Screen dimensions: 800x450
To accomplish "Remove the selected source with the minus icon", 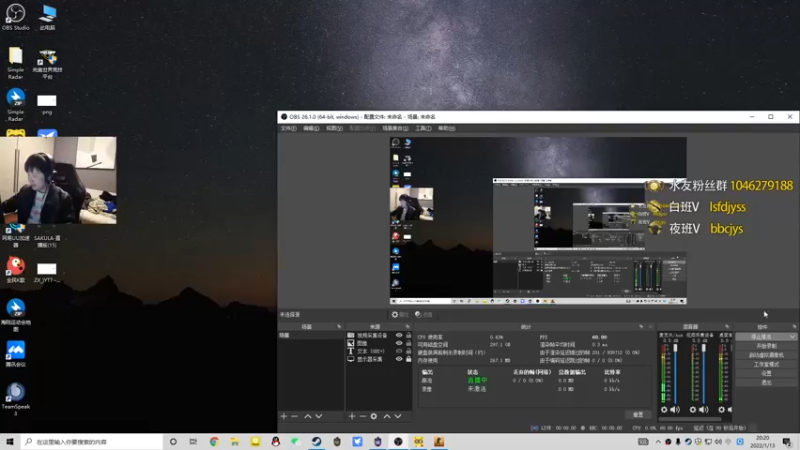I will [363, 416].
